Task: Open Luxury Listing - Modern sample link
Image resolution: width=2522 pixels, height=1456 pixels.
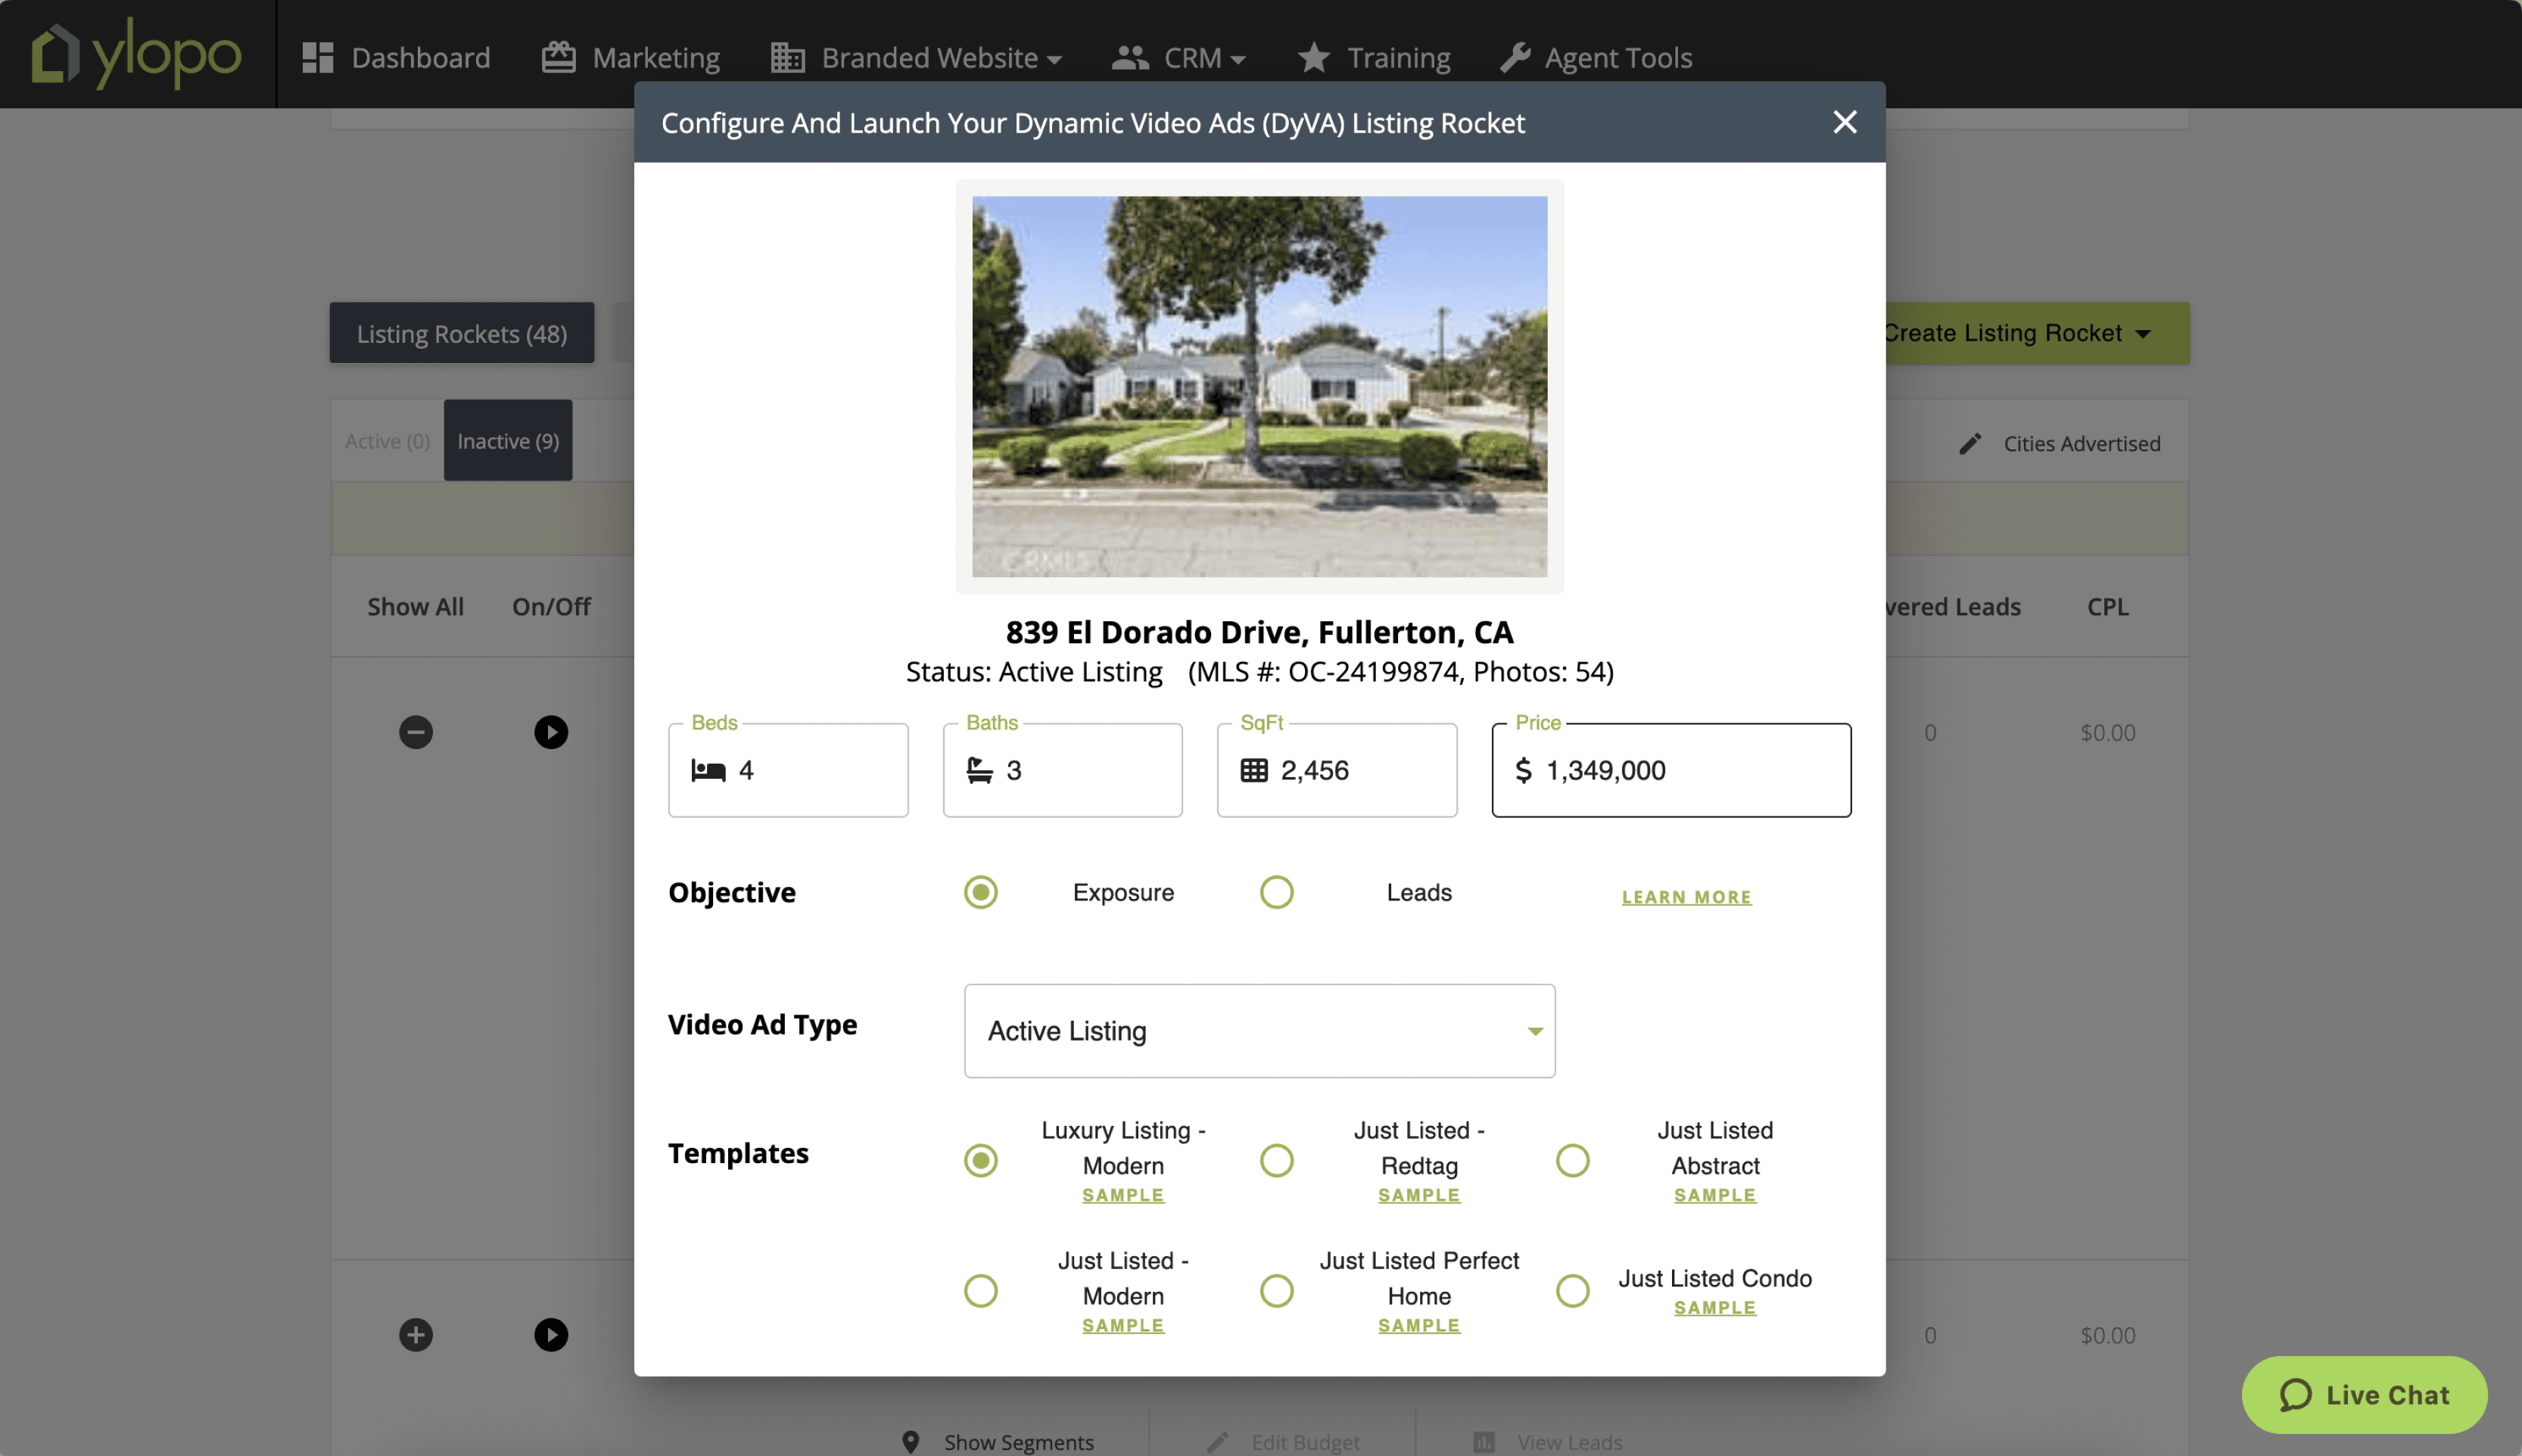Action: pyautogui.click(x=1123, y=1195)
